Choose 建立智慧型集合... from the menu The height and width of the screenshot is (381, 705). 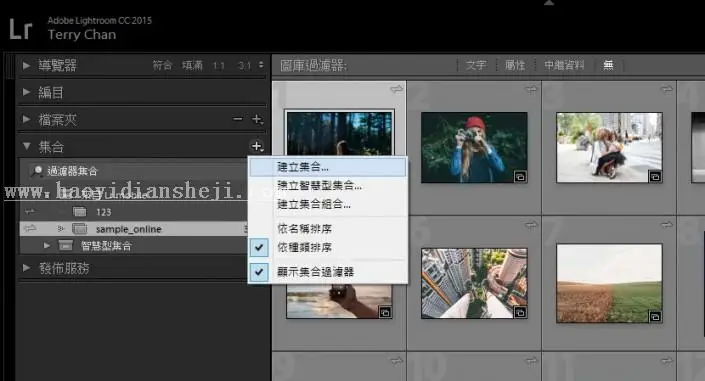tap(328, 185)
